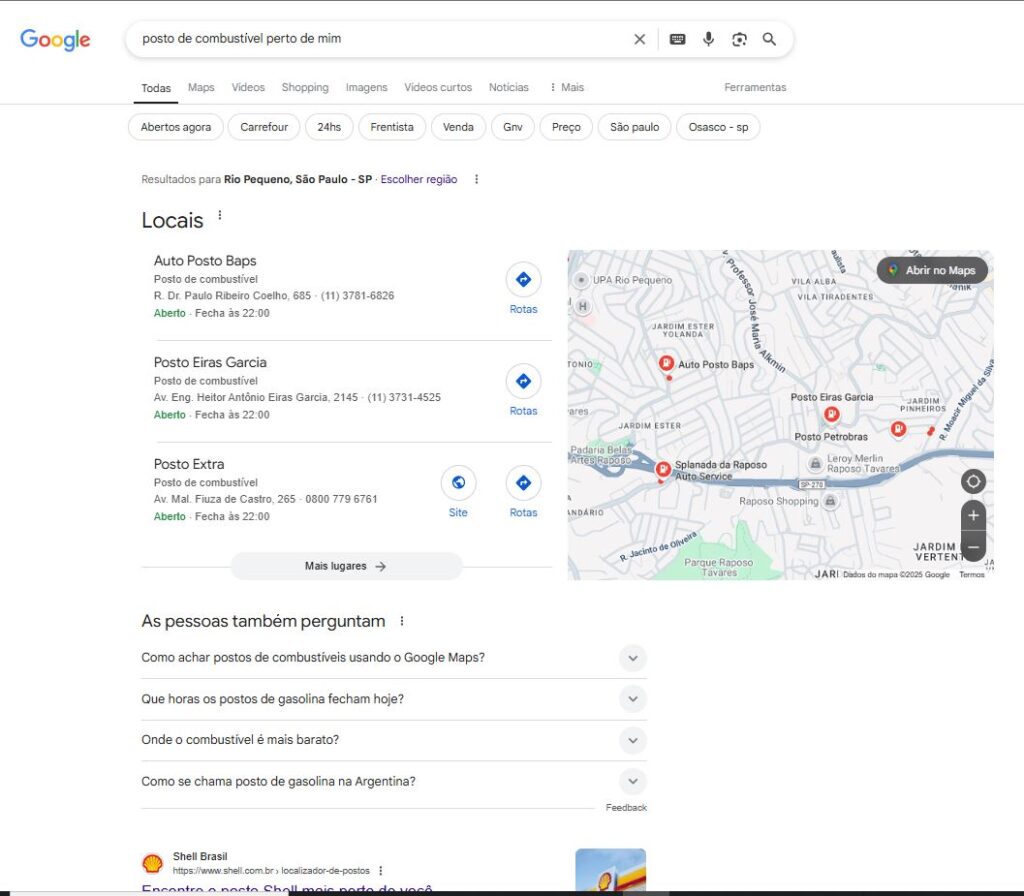Click the Leroy Merlin map marker
This screenshot has width=1024, height=896.
(815, 464)
